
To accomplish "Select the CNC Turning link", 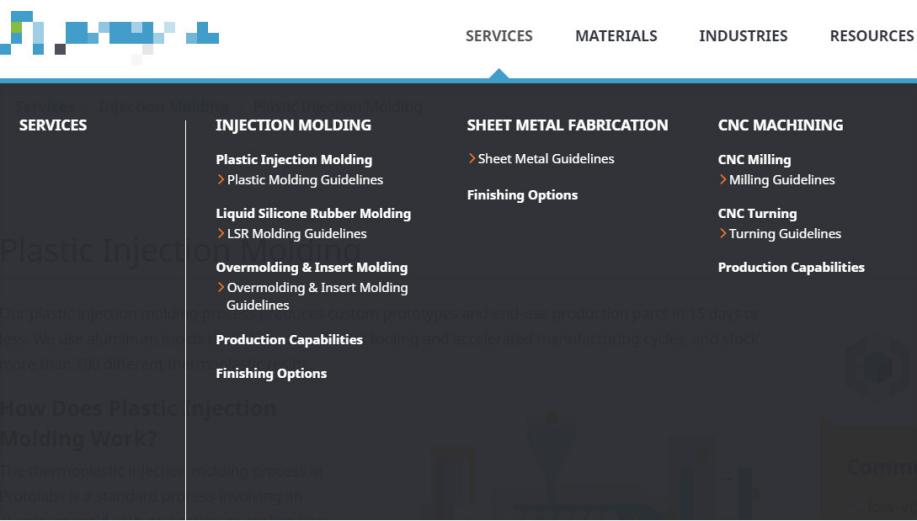I will (757, 214).
